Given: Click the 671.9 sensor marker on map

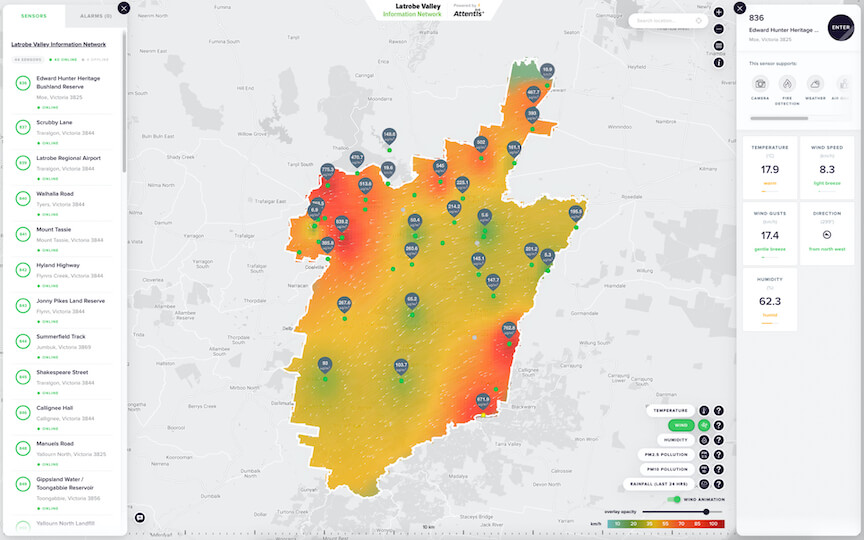Looking at the screenshot, I should [x=483, y=401].
